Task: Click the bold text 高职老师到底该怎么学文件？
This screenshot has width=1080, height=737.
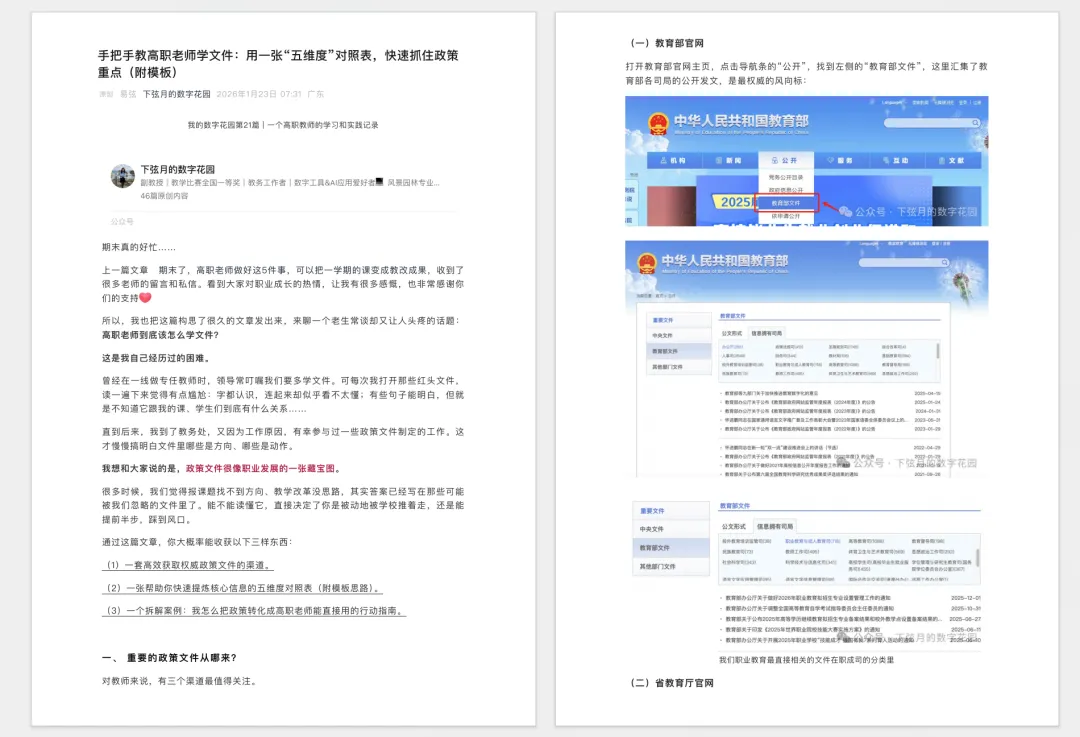Action: (x=160, y=335)
